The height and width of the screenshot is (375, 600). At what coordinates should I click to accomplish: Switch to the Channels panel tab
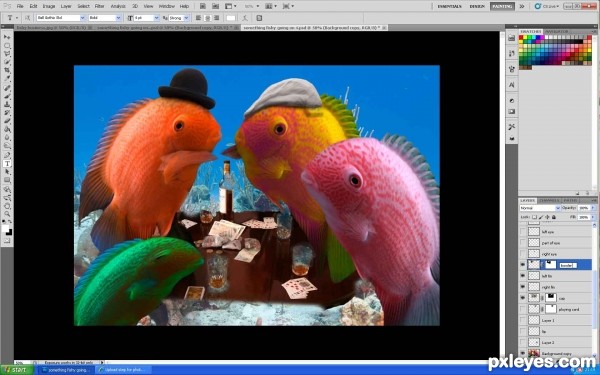click(x=549, y=201)
